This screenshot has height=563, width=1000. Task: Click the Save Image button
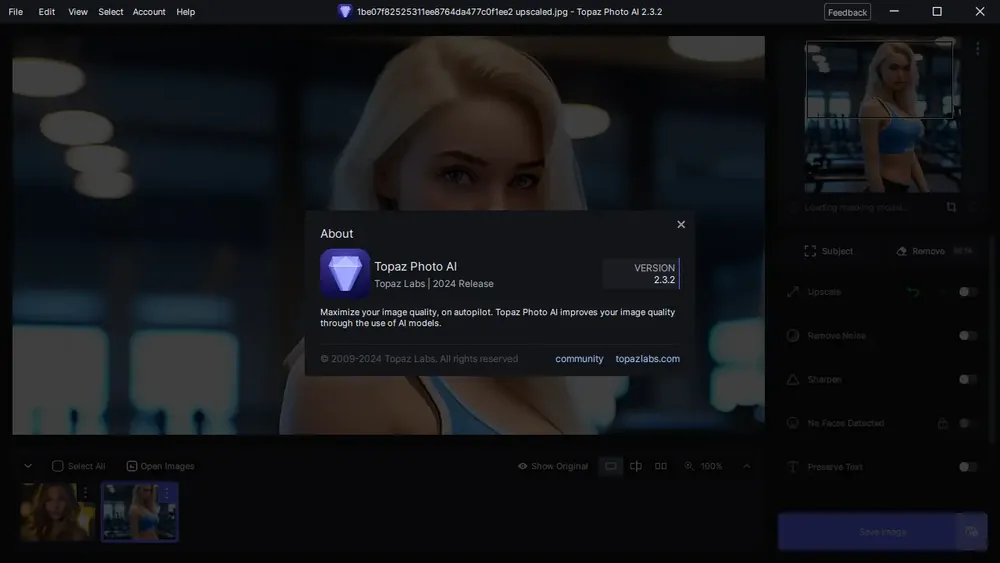coord(867,532)
